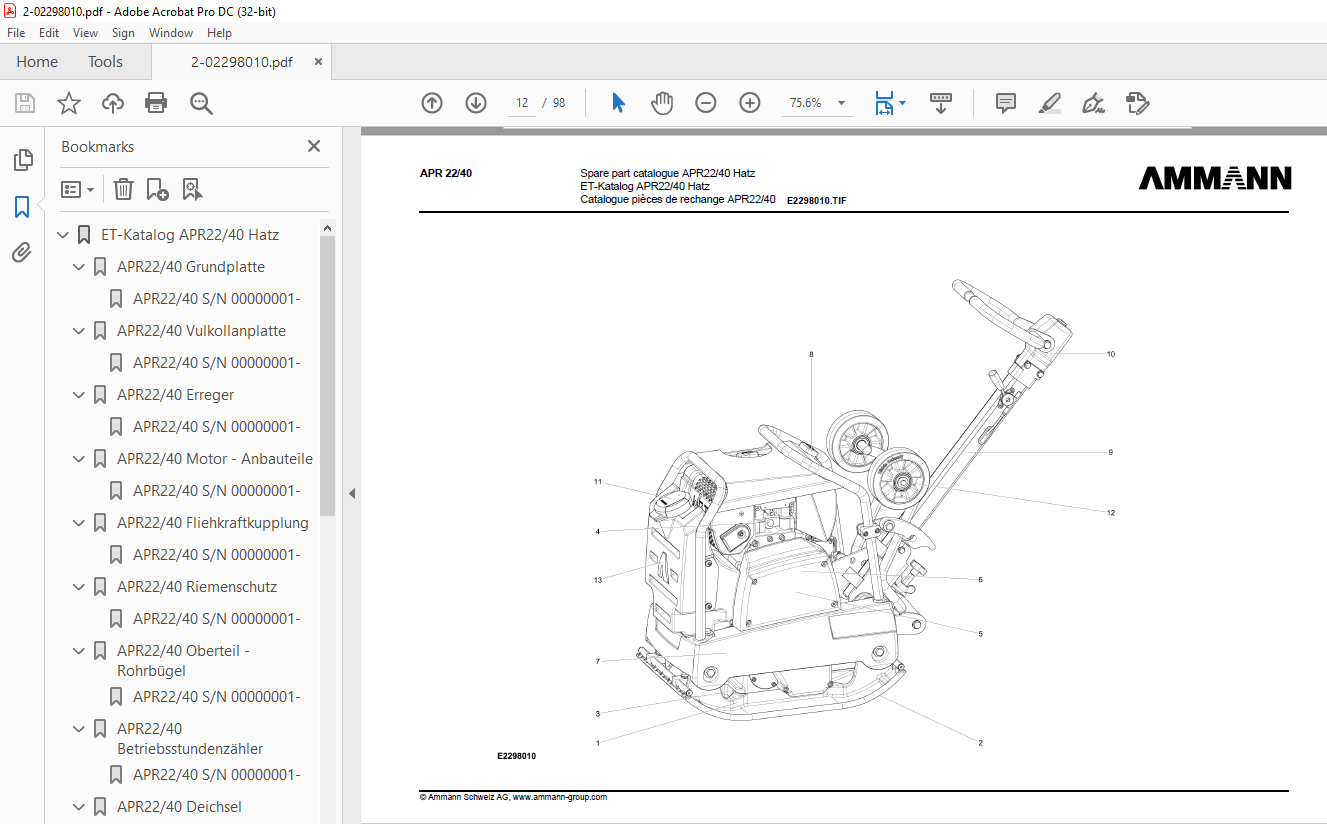Open the Edit menu
This screenshot has height=824, width=1327.
click(49, 33)
